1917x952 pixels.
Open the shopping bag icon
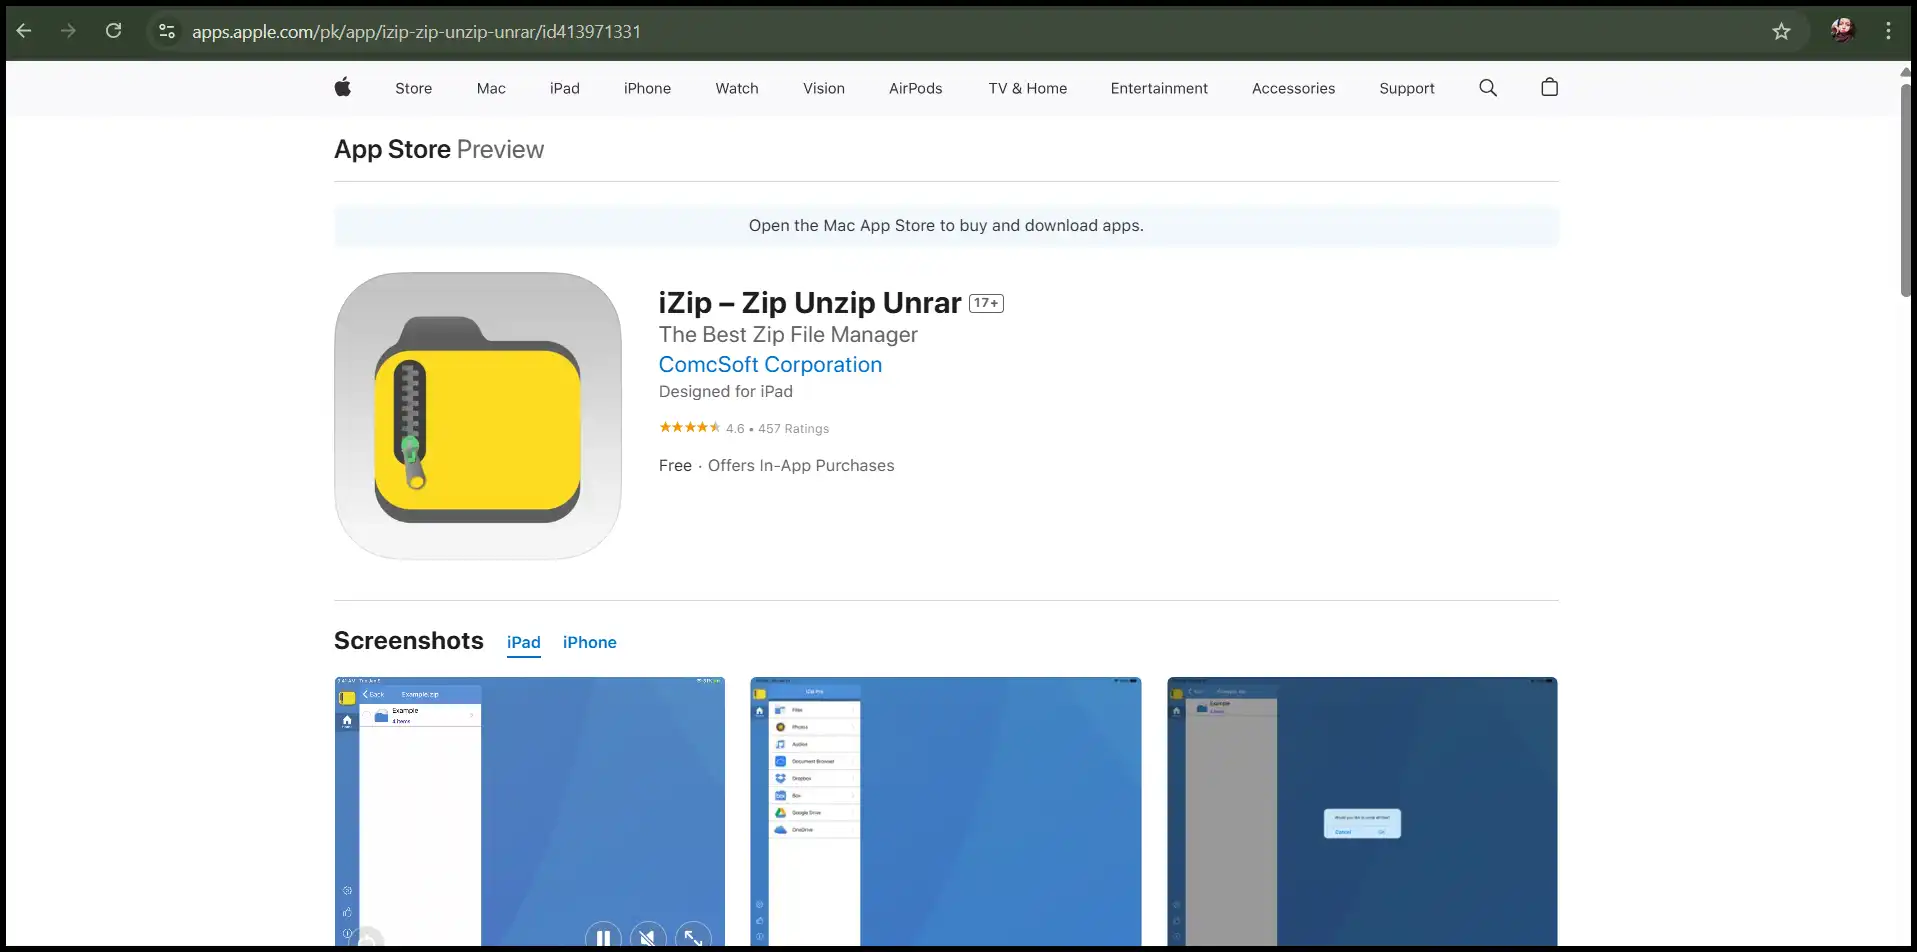[1549, 87]
